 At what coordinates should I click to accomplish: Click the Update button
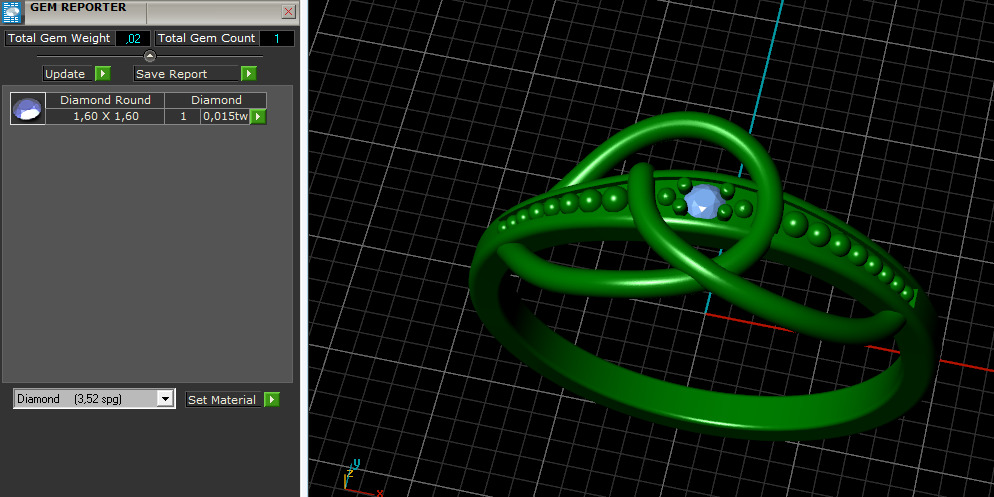click(68, 74)
